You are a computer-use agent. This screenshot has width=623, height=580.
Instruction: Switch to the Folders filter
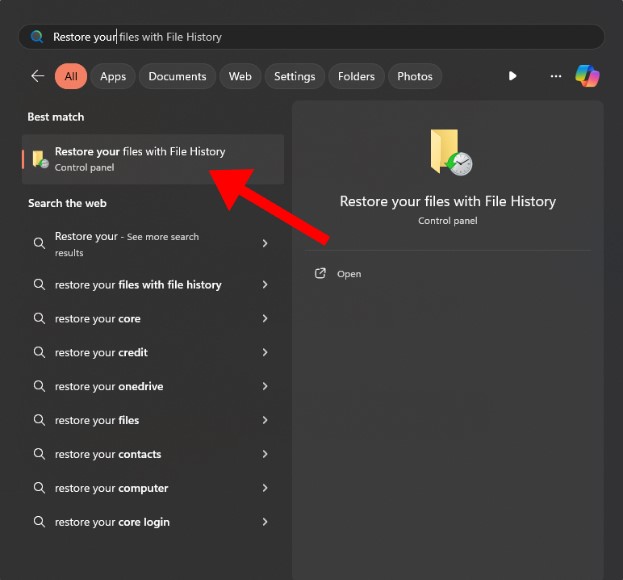pyautogui.click(x=356, y=76)
